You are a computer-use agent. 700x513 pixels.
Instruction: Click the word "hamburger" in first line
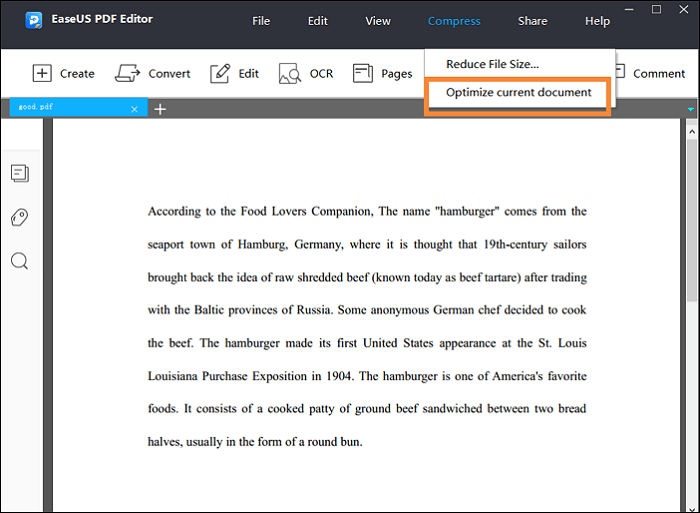click(467, 211)
